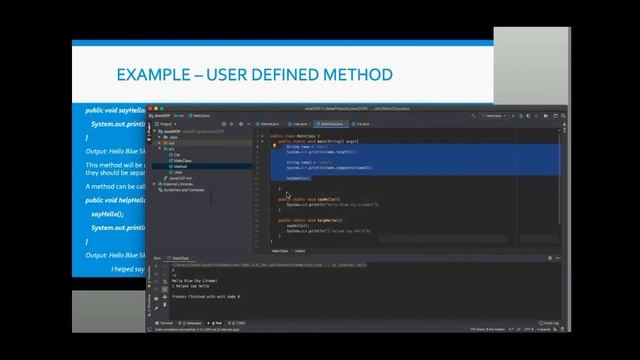Click the vertical Structure side tab
This screenshot has width=640, height=360.
(149, 306)
